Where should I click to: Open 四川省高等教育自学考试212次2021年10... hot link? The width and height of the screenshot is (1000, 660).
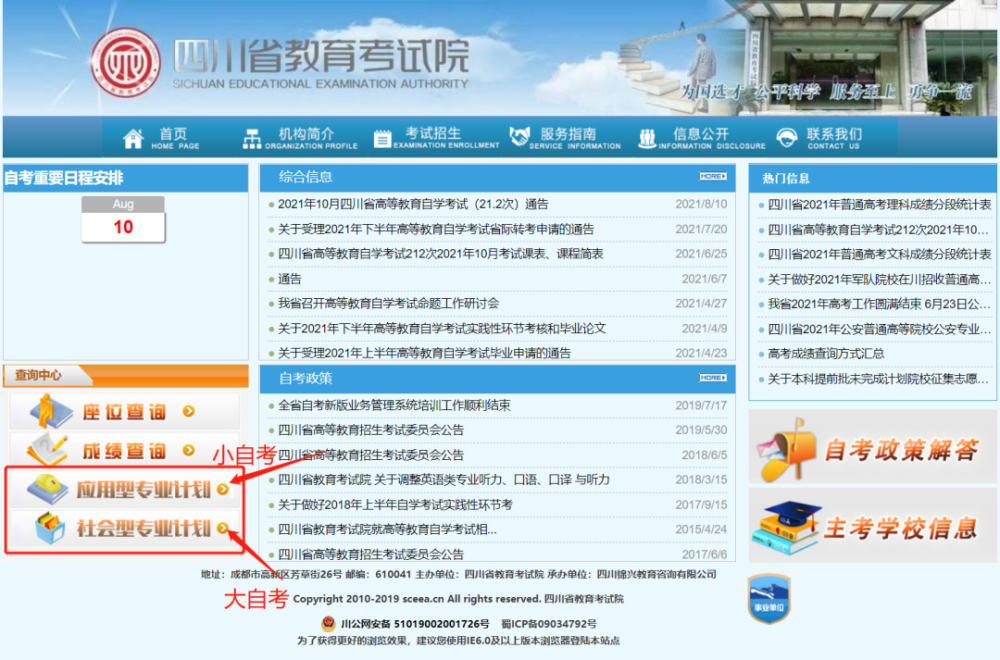coord(878,230)
